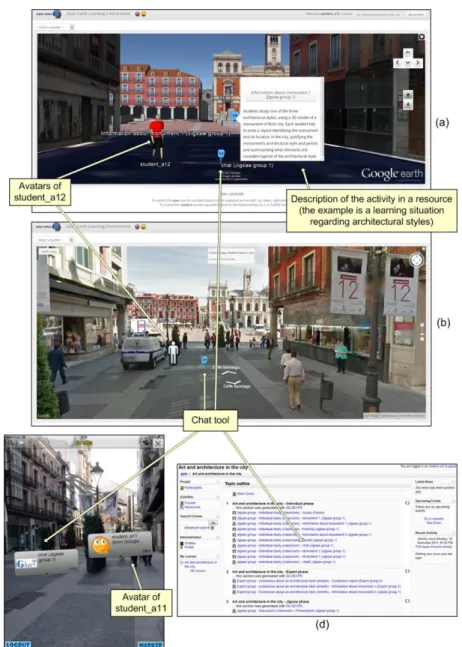Open News forum link in Topic outline
Viewport: 462px width, 647px height.
(x=243, y=494)
